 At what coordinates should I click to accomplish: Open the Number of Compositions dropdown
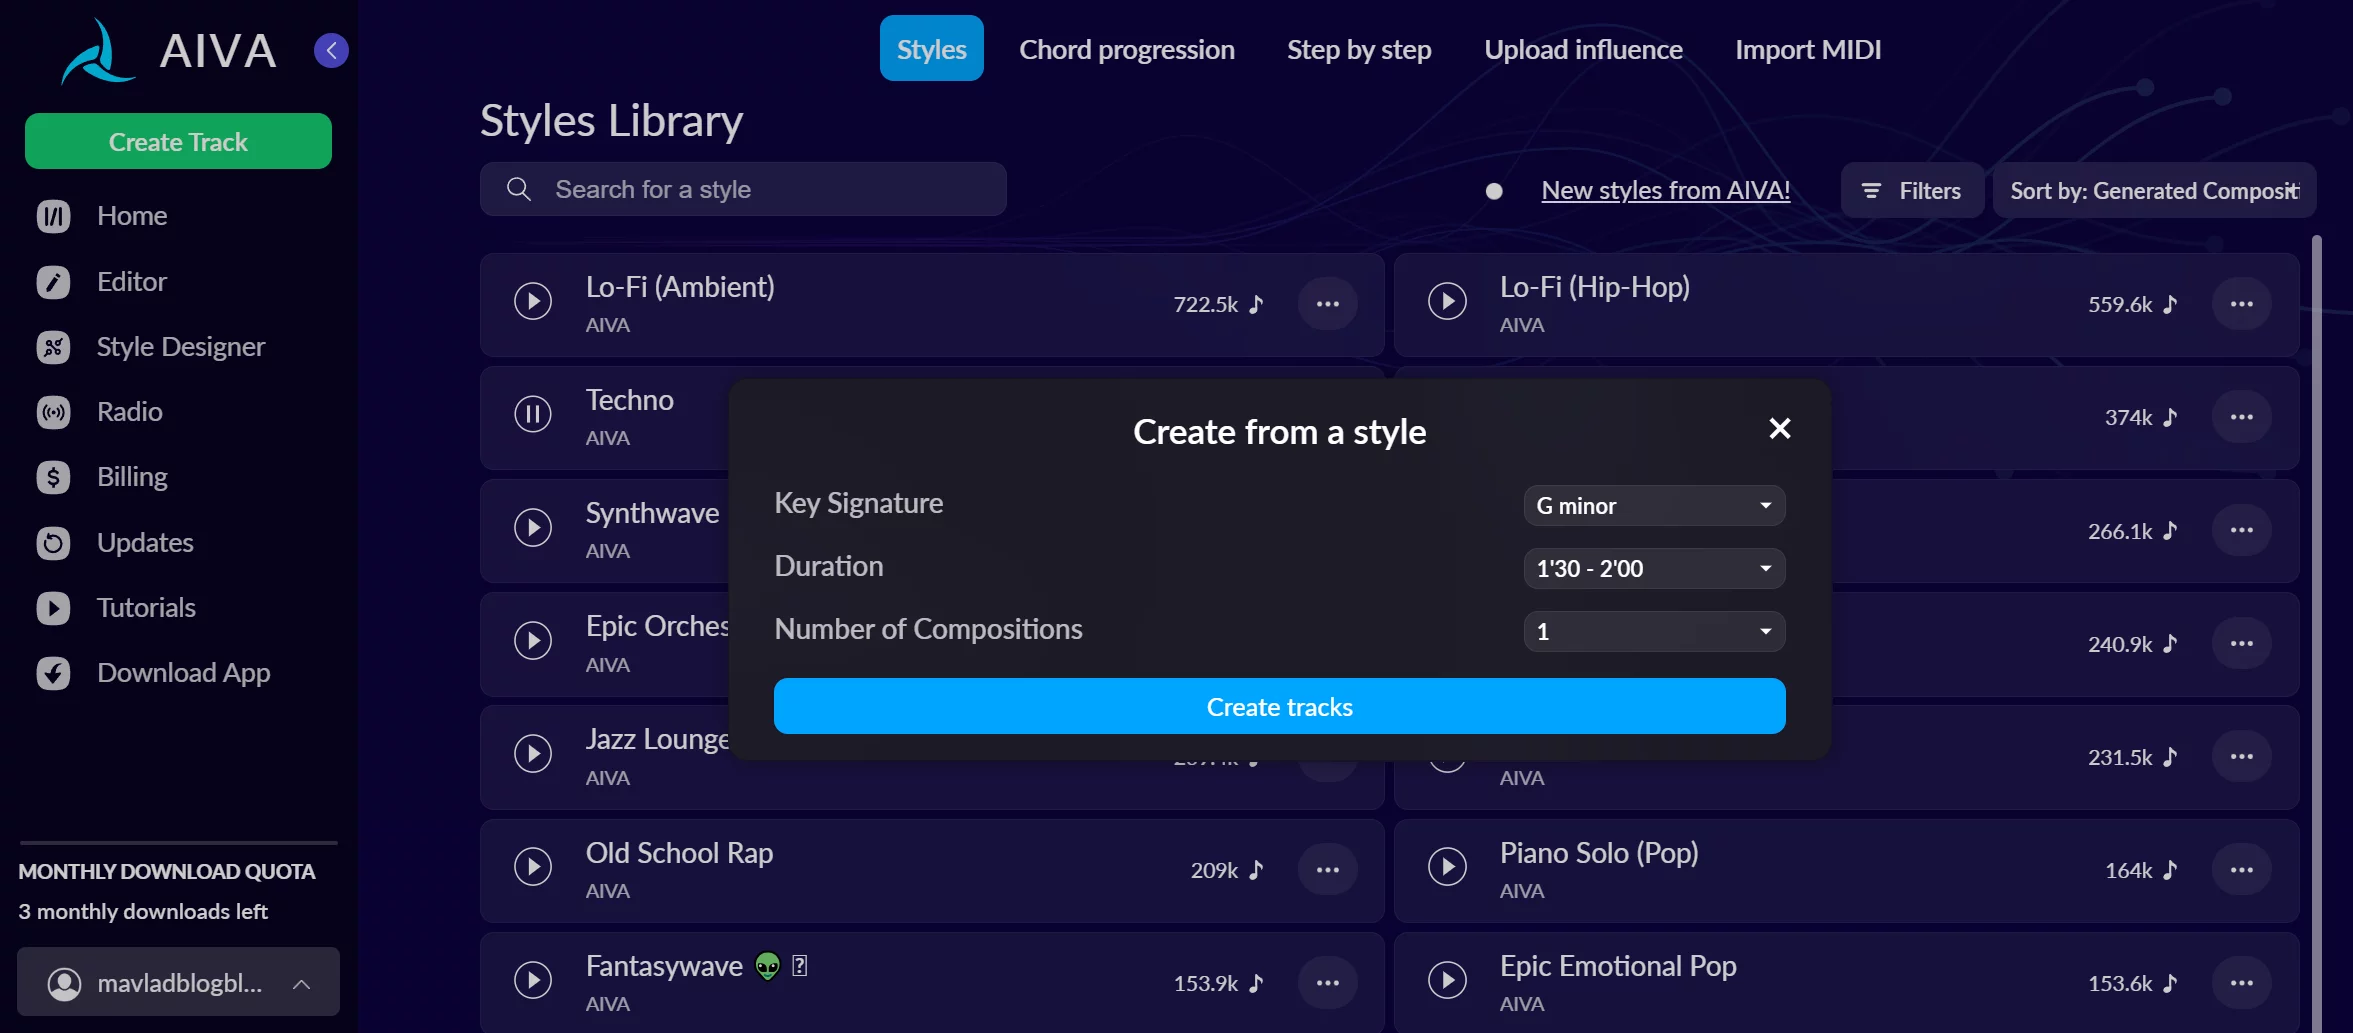click(x=1654, y=632)
